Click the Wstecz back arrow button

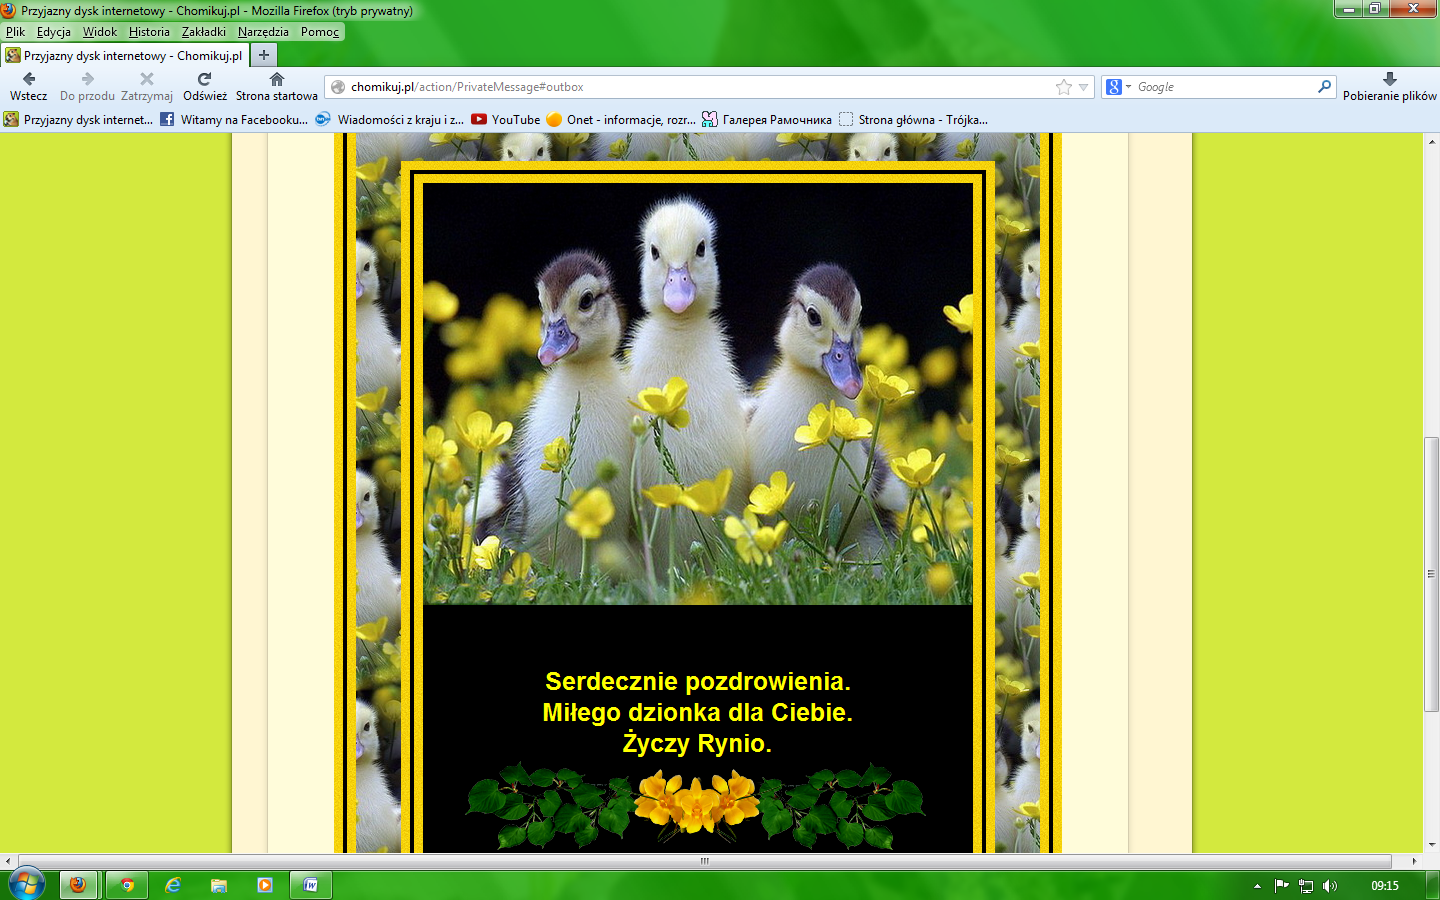tap(29, 86)
